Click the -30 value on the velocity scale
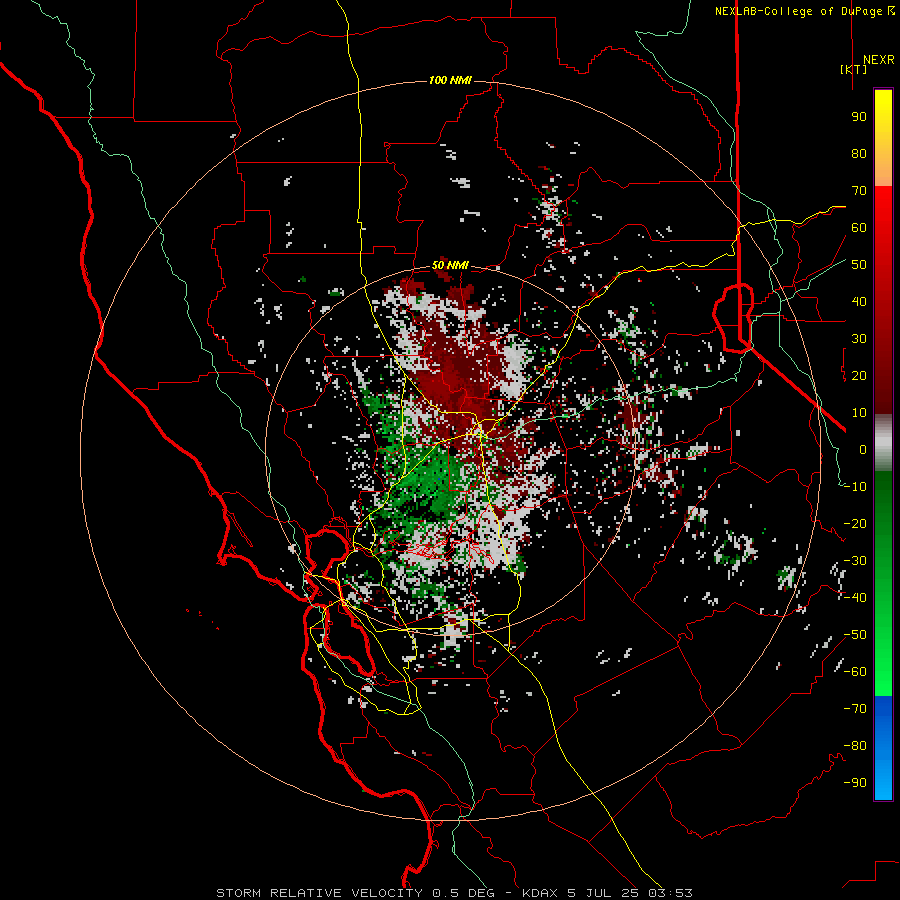The height and width of the screenshot is (900, 900). click(x=855, y=561)
